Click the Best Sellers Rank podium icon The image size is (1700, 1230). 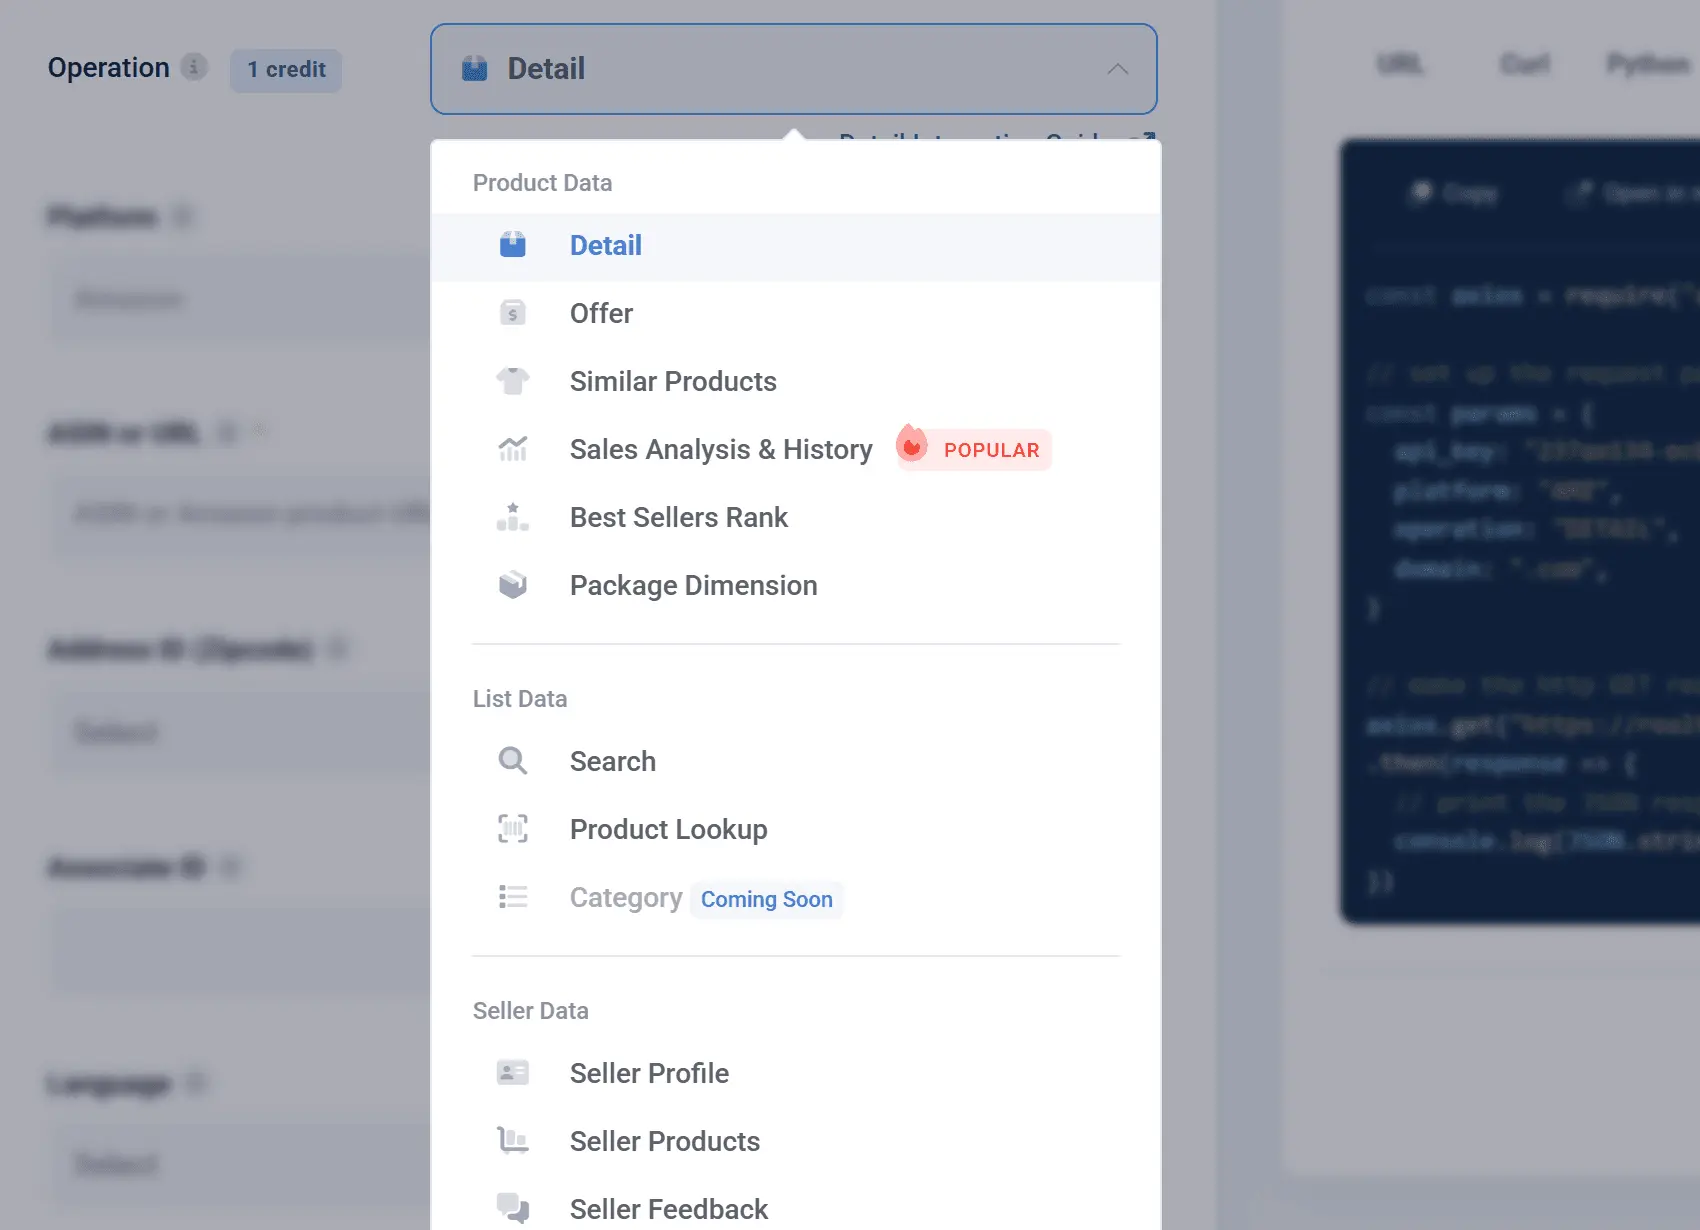[513, 517]
